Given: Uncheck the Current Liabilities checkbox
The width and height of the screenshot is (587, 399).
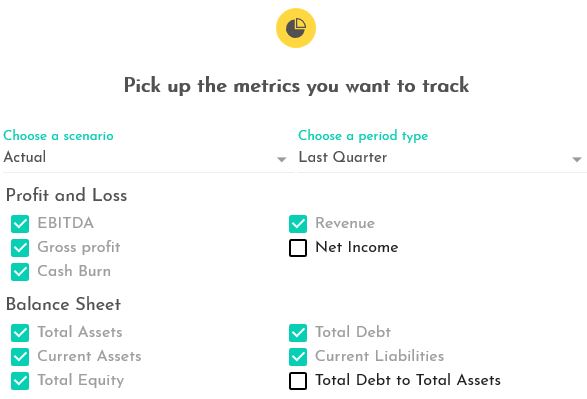Looking at the screenshot, I should (298, 357).
